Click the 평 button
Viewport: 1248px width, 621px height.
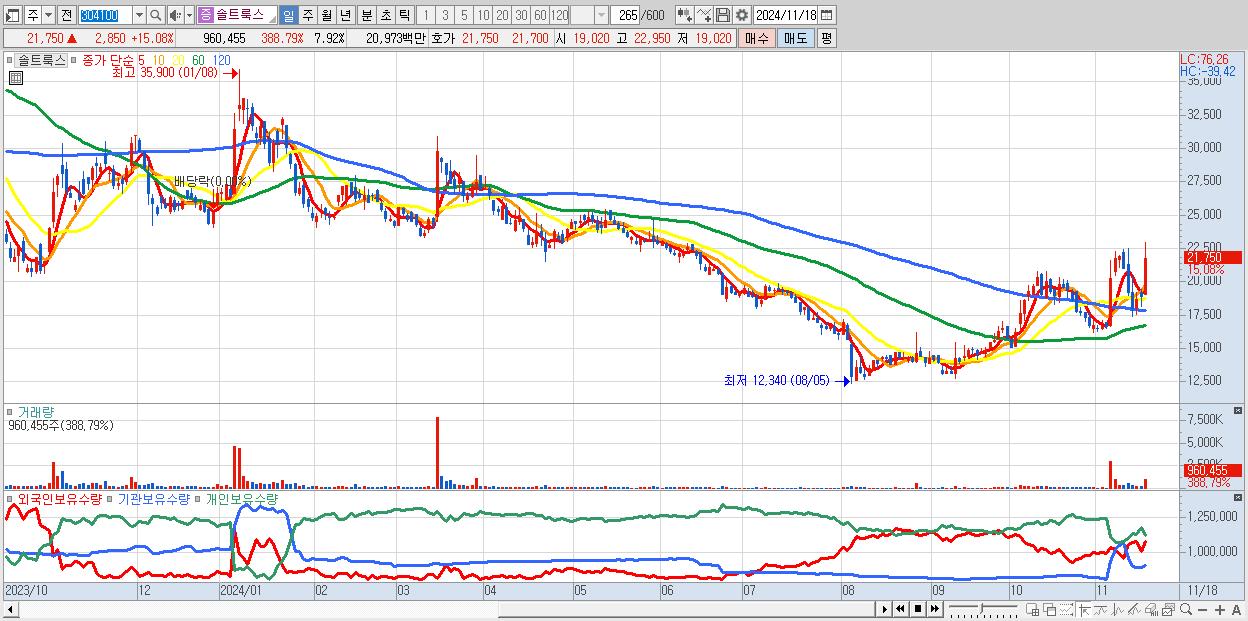click(826, 38)
